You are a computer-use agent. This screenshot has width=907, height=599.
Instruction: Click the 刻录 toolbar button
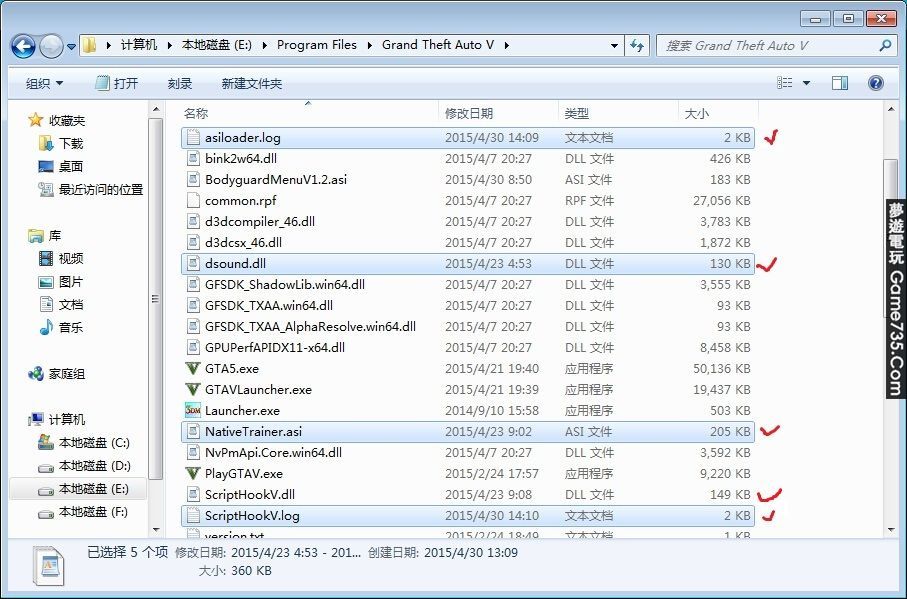click(x=180, y=83)
